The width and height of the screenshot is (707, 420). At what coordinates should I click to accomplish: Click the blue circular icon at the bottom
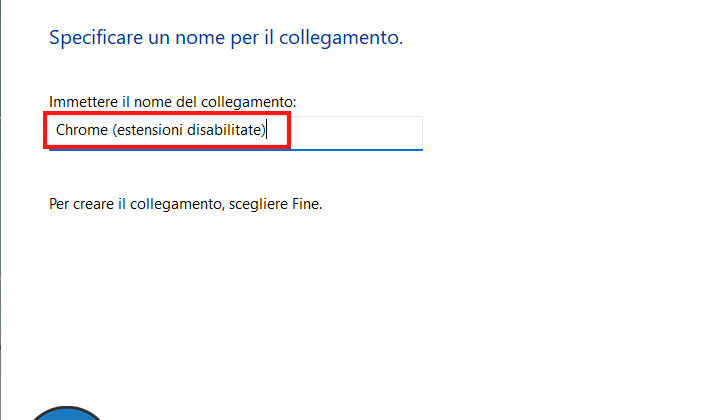pos(68,414)
